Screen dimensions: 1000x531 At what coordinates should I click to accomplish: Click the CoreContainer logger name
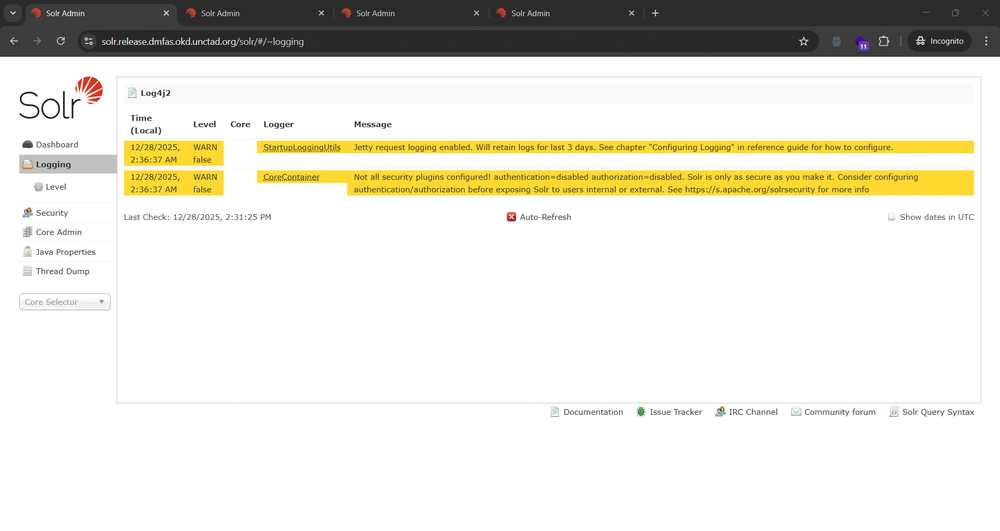click(x=291, y=177)
